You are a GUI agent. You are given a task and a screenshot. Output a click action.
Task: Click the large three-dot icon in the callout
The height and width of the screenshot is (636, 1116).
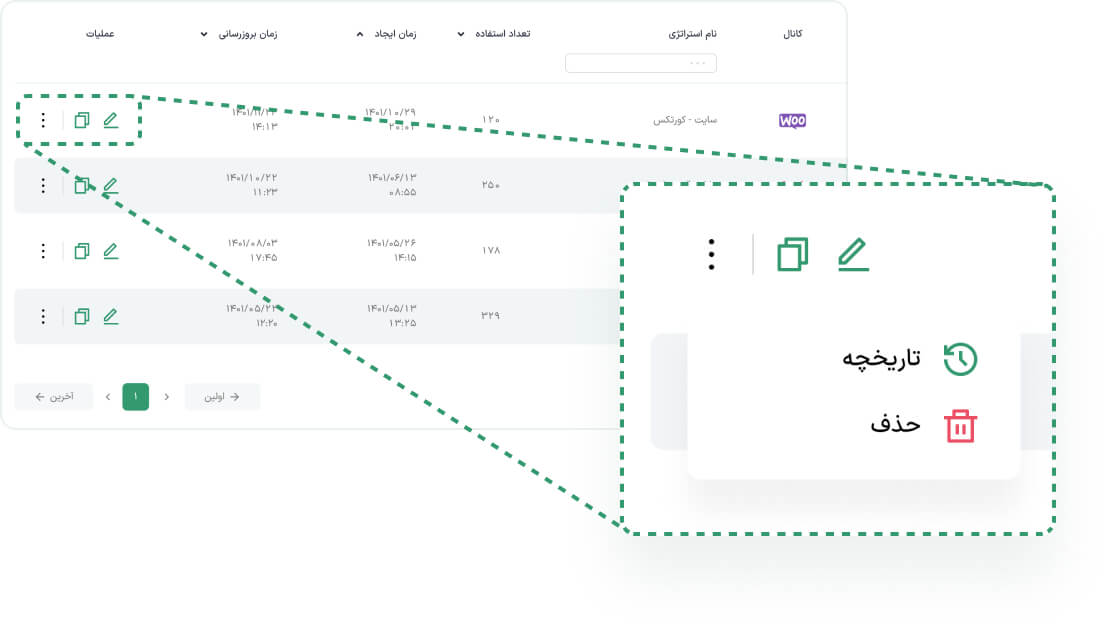[711, 255]
